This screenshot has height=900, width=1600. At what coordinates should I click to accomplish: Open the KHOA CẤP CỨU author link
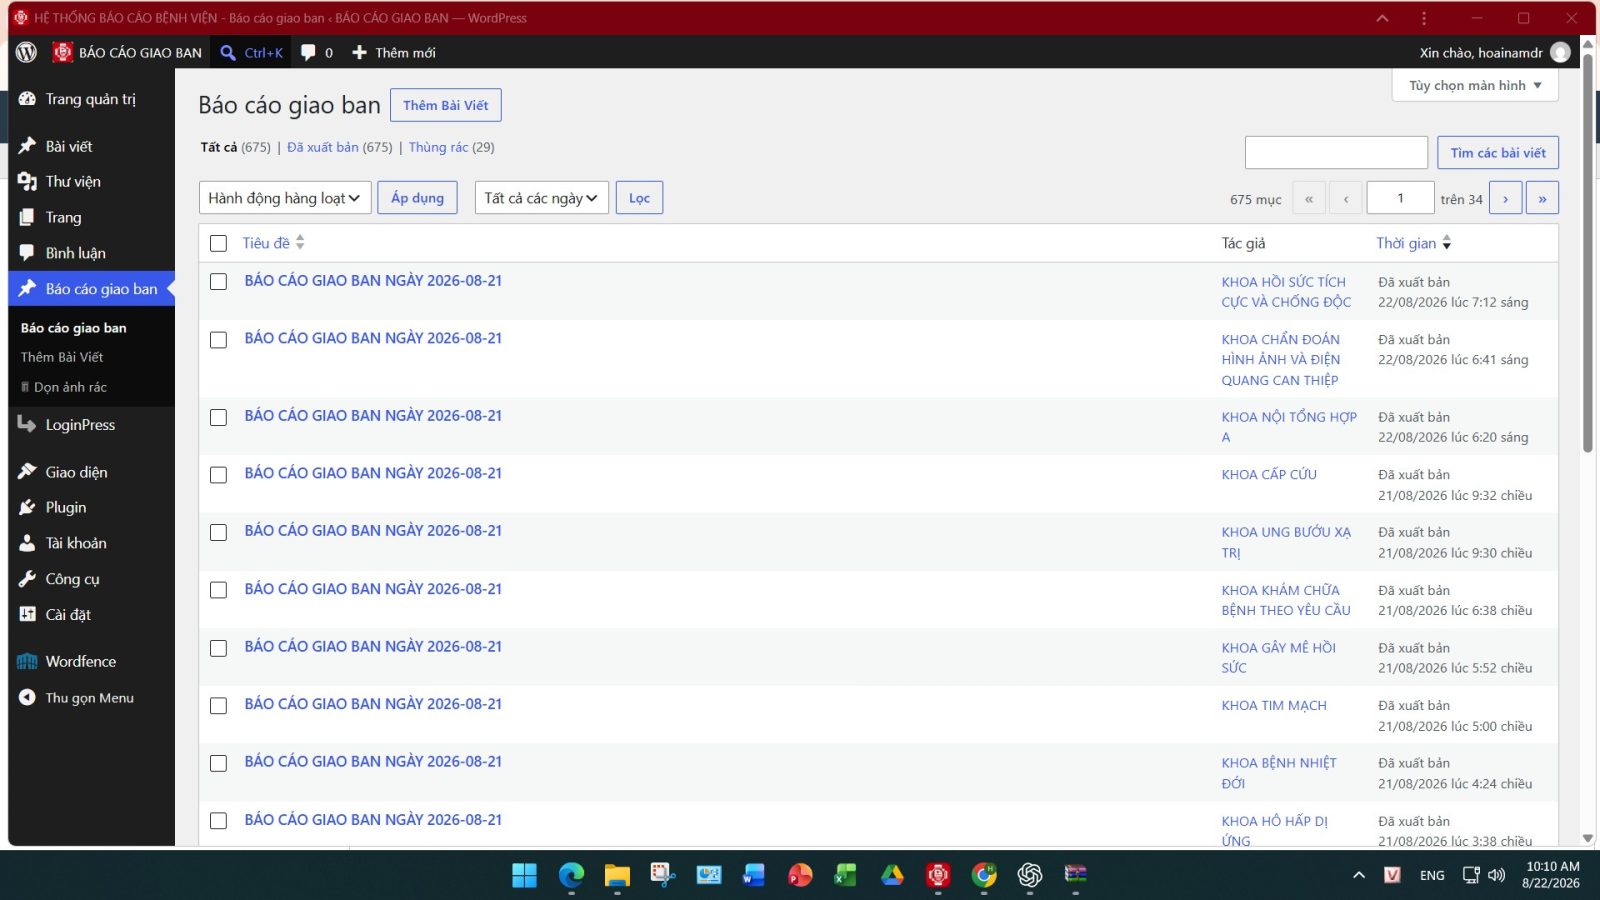[x=1269, y=475]
